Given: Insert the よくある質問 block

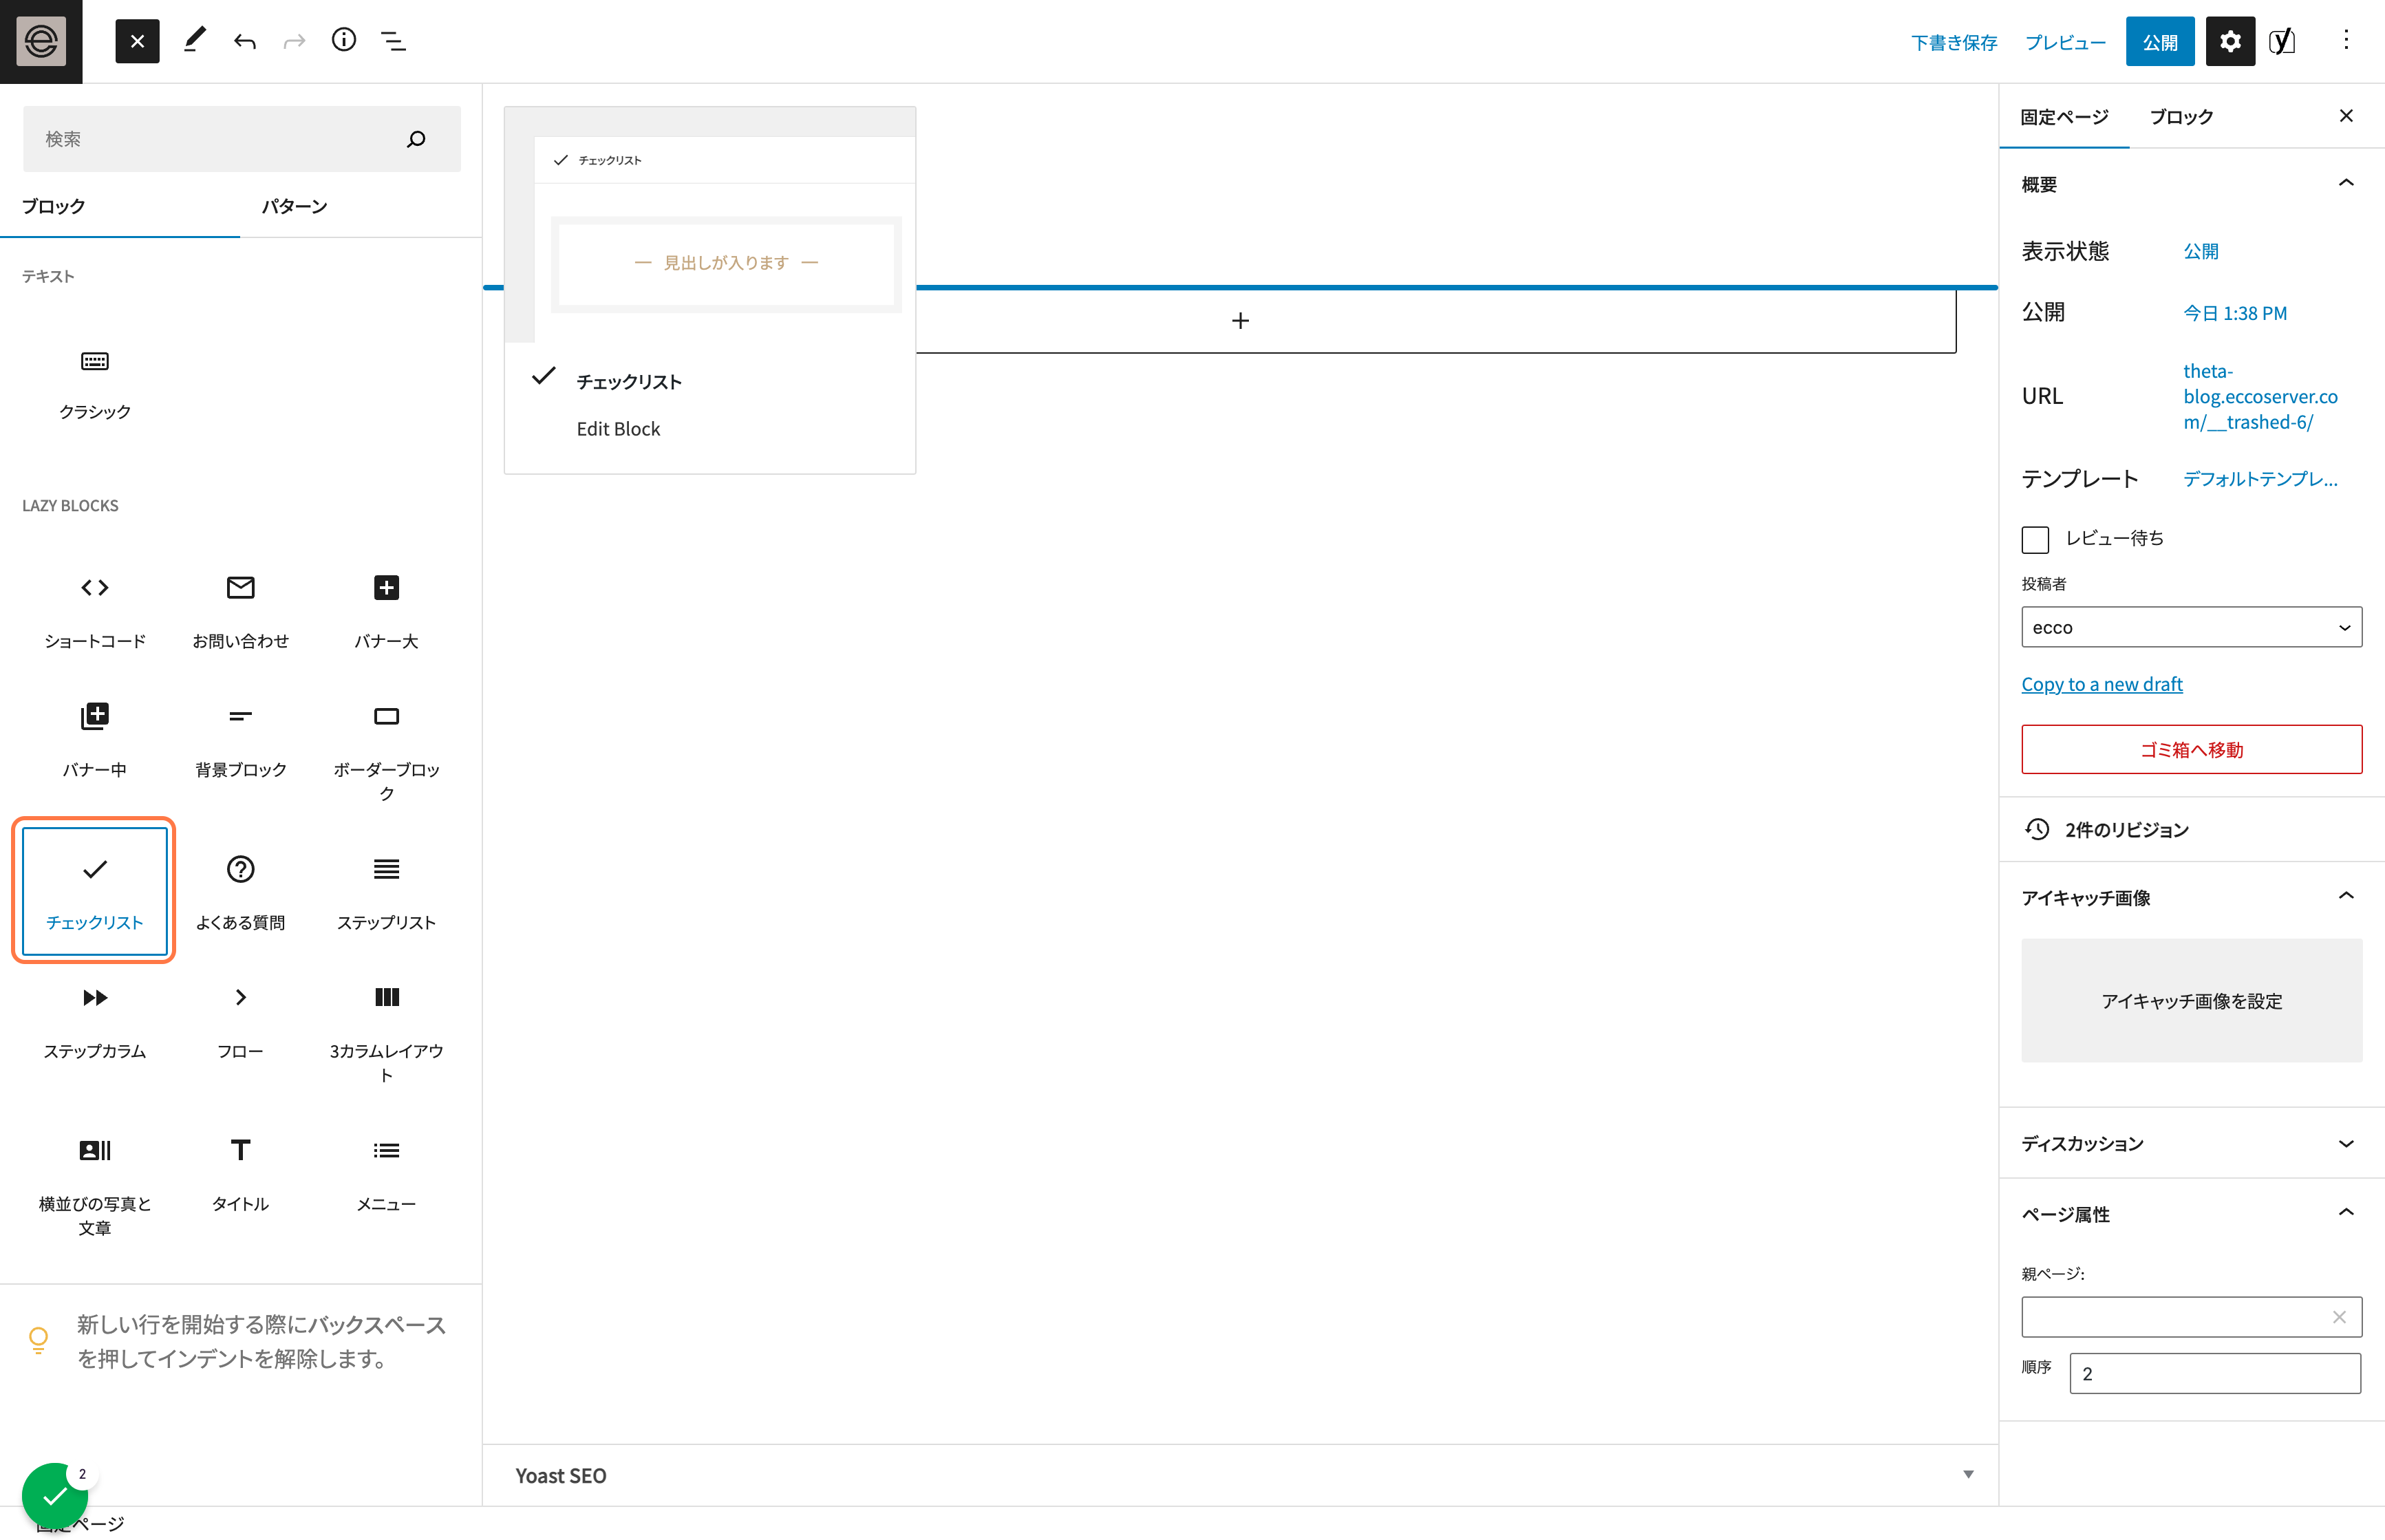Looking at the screenshot, I should [240, 891].
